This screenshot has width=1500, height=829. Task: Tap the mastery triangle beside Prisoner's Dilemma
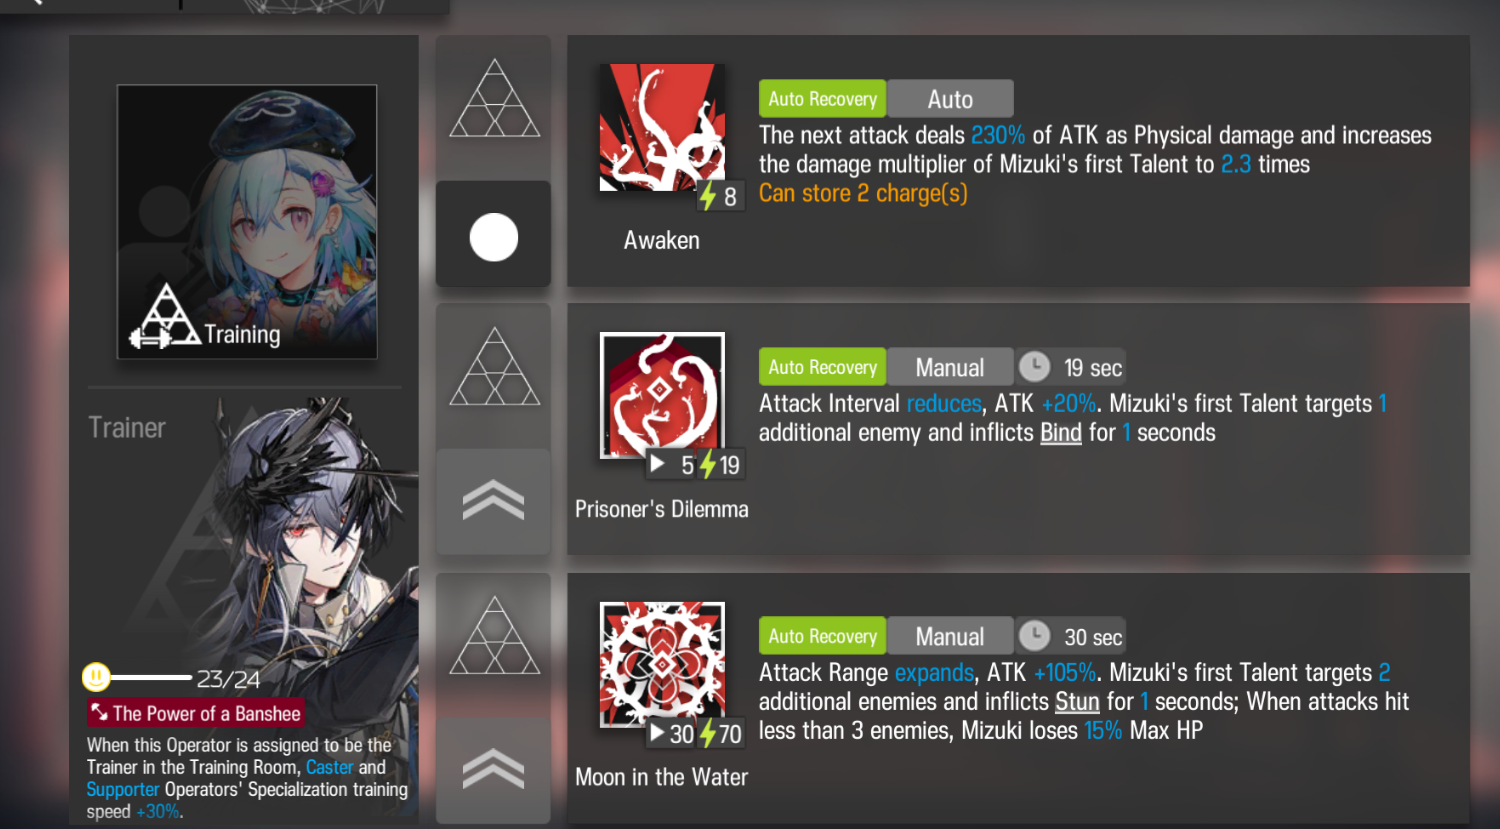click(x=494, y=367)
